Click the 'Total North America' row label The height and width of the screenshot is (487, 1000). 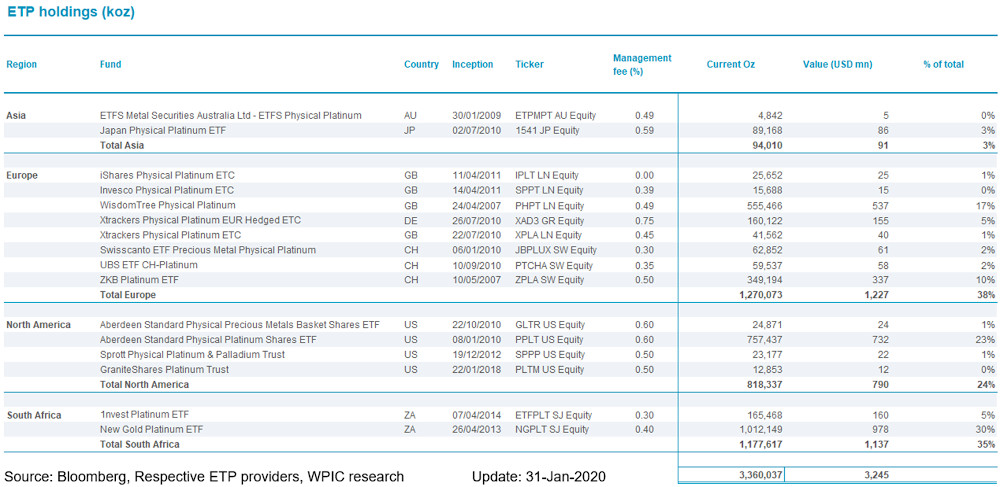145,384
